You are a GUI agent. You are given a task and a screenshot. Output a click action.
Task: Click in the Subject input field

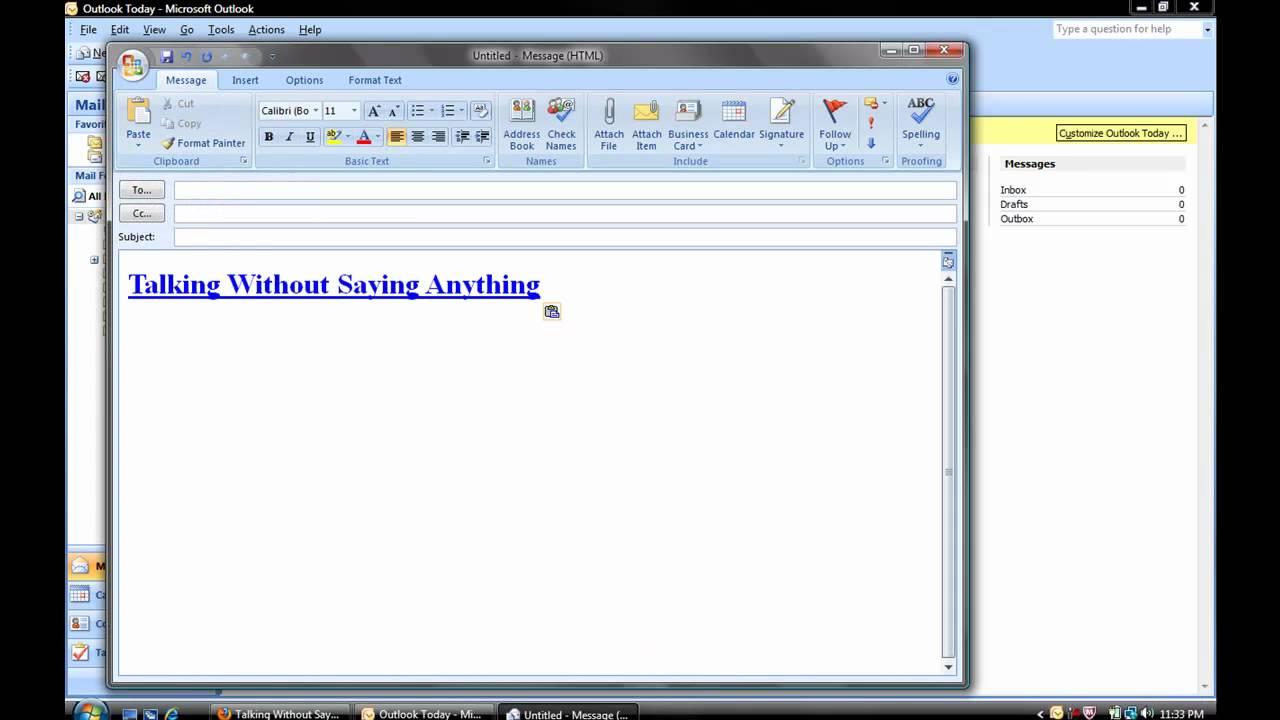pos(565,237)
